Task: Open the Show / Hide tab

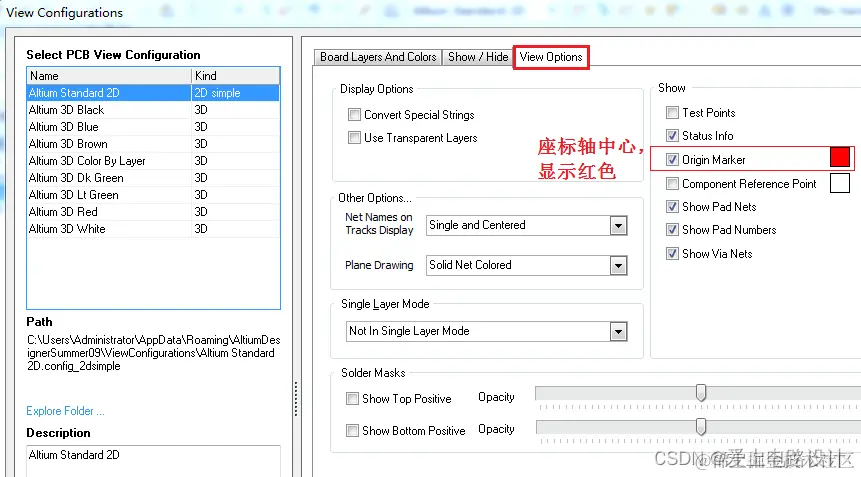Action: click(478, 57)
